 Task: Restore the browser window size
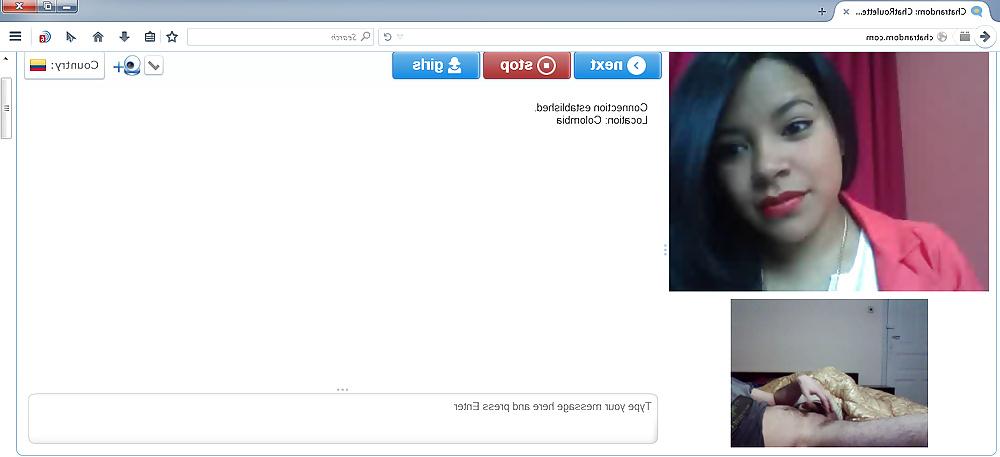pos(46,6)
